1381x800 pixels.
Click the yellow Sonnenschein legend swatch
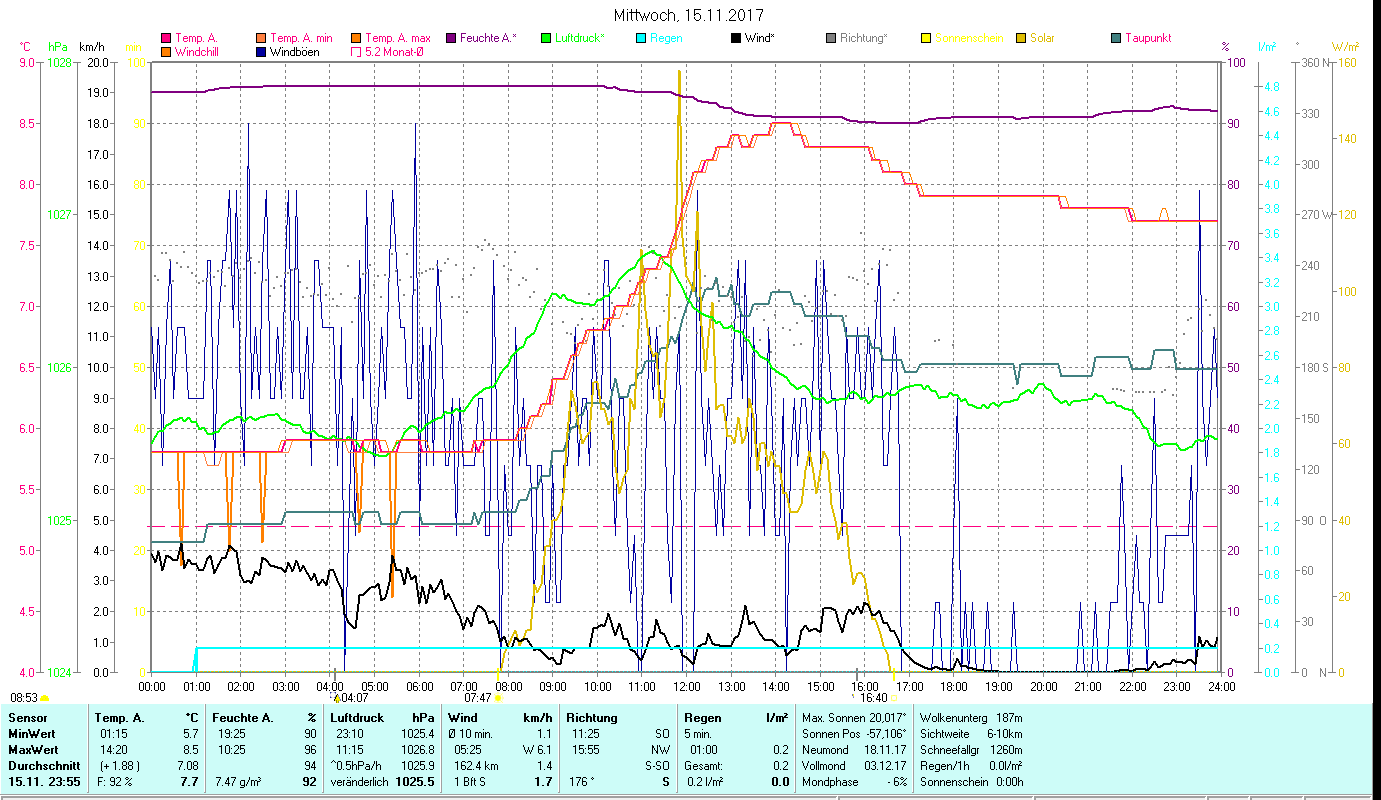click(926, 38)
